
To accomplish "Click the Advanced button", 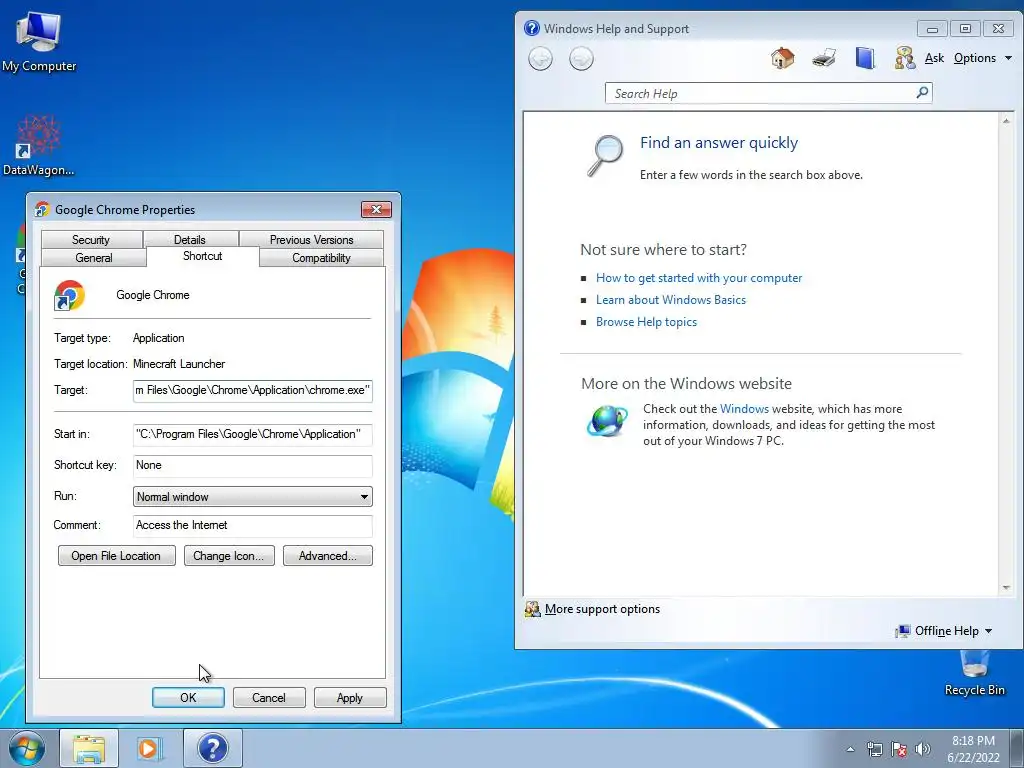I will pos(328,556).
